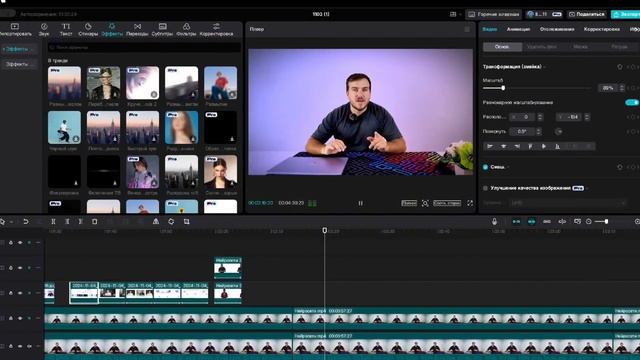Click the Undo arrow in timeline toolbar

(26, 222)
